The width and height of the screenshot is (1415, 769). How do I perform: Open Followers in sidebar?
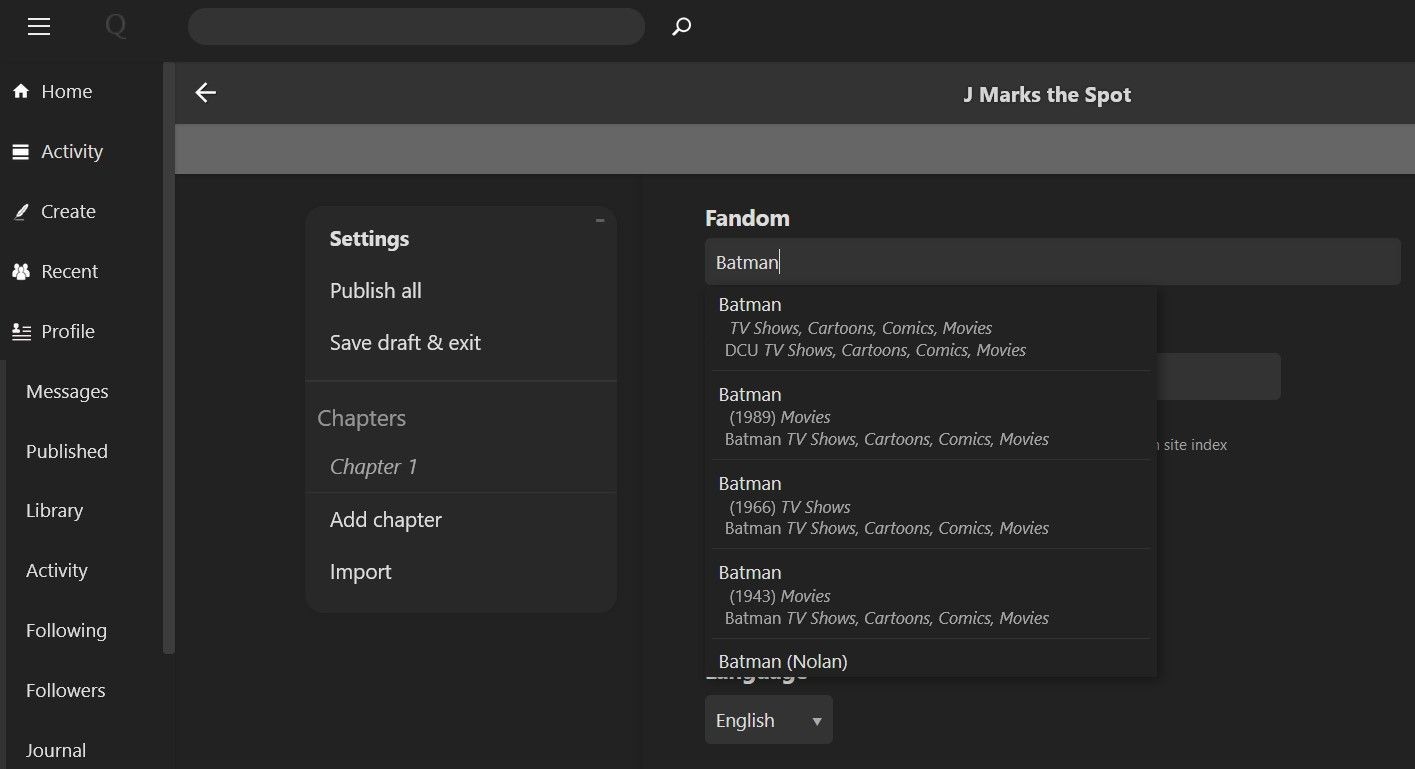coord(65,690)
